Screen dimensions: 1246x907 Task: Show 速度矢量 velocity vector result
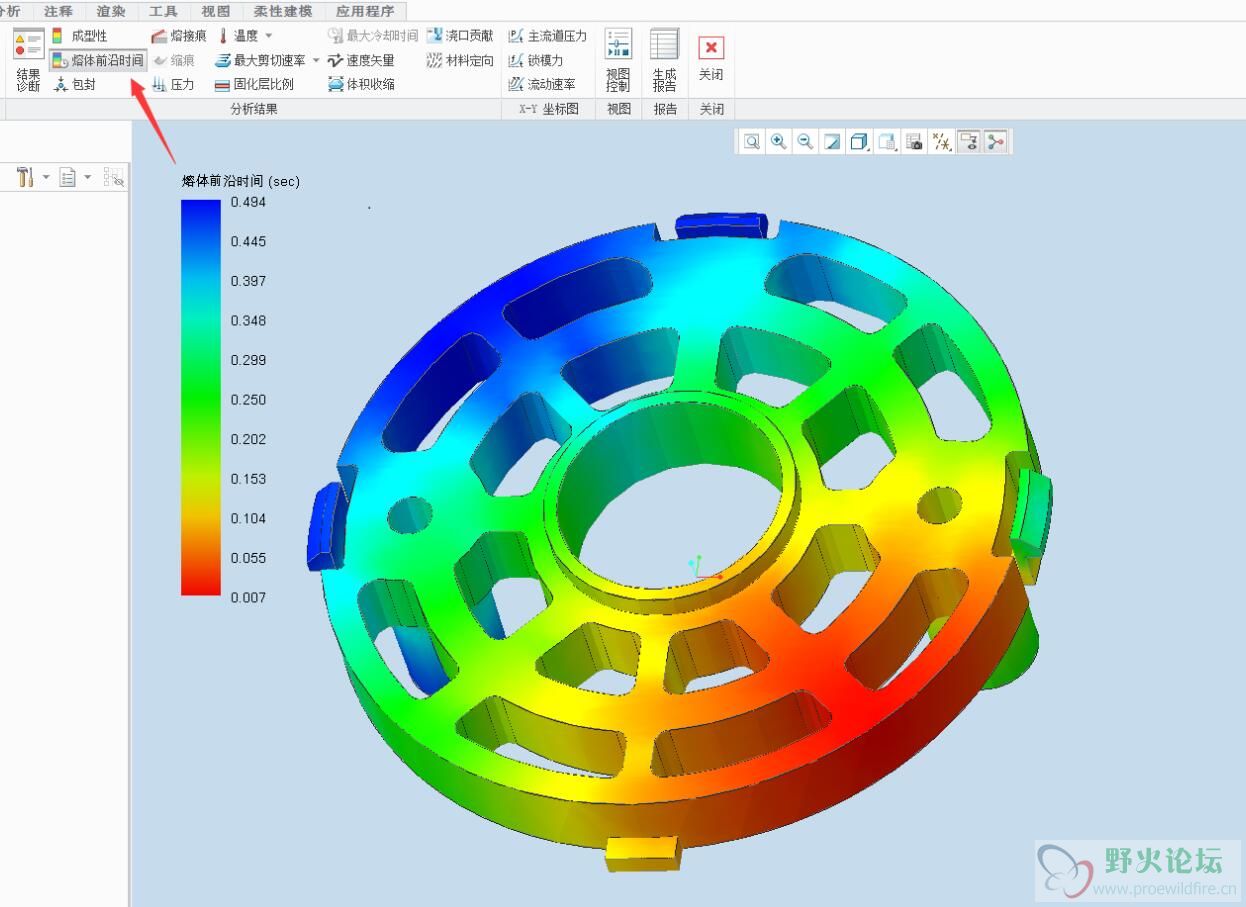[x=361, y=61]
